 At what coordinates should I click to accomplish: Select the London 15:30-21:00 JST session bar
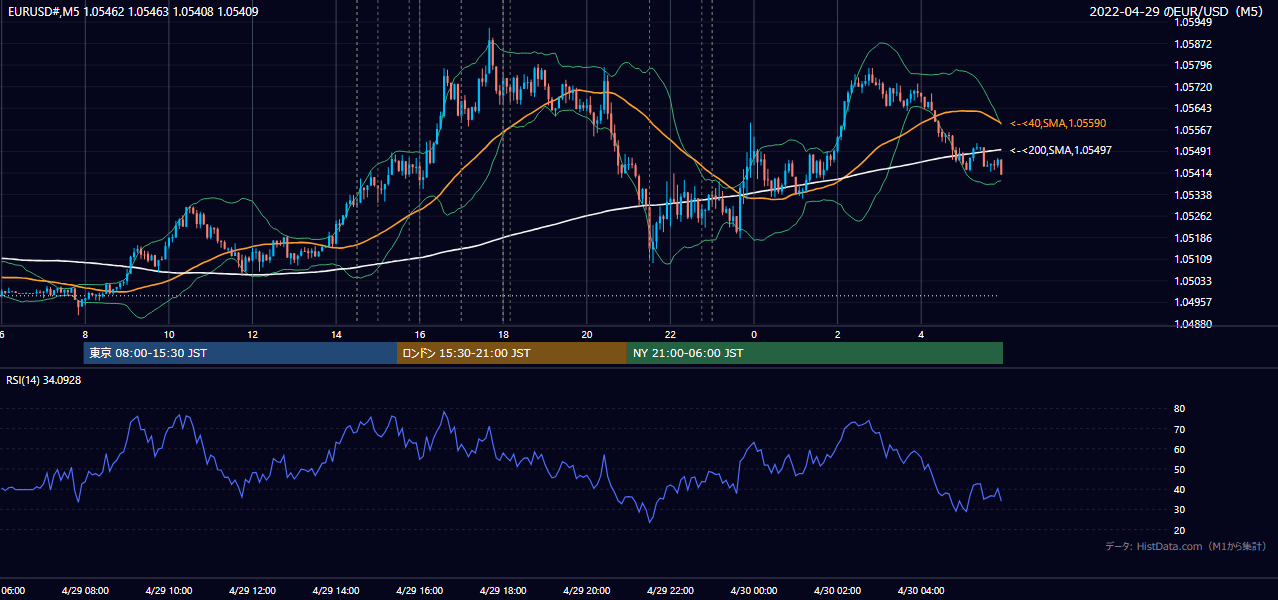[512, 353]
